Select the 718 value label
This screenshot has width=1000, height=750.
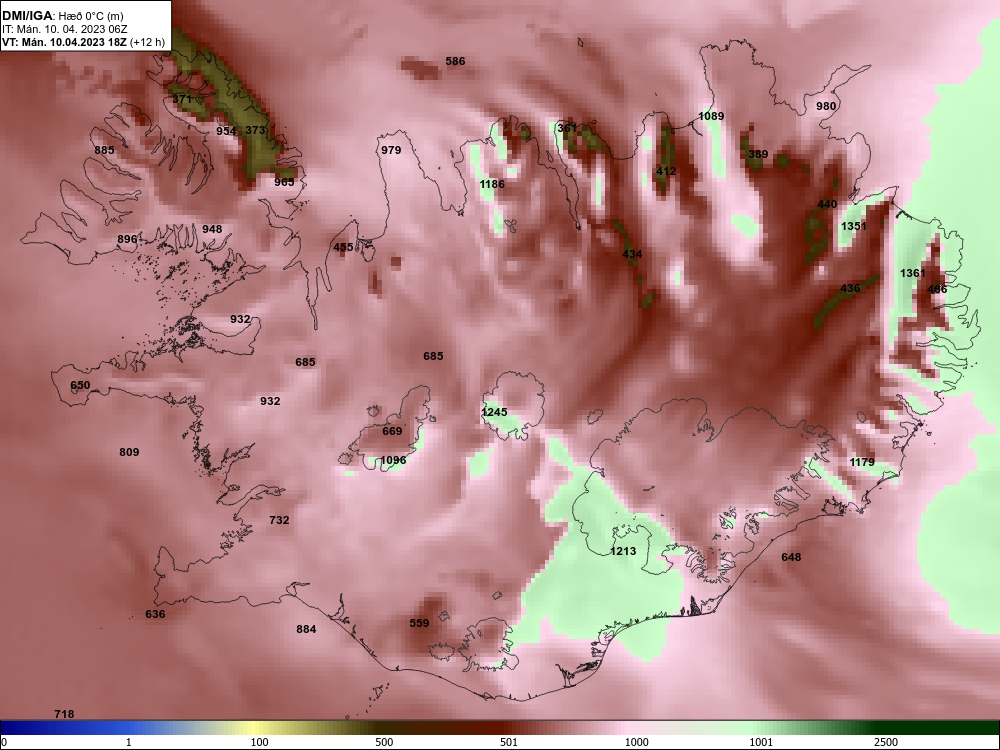64,714
